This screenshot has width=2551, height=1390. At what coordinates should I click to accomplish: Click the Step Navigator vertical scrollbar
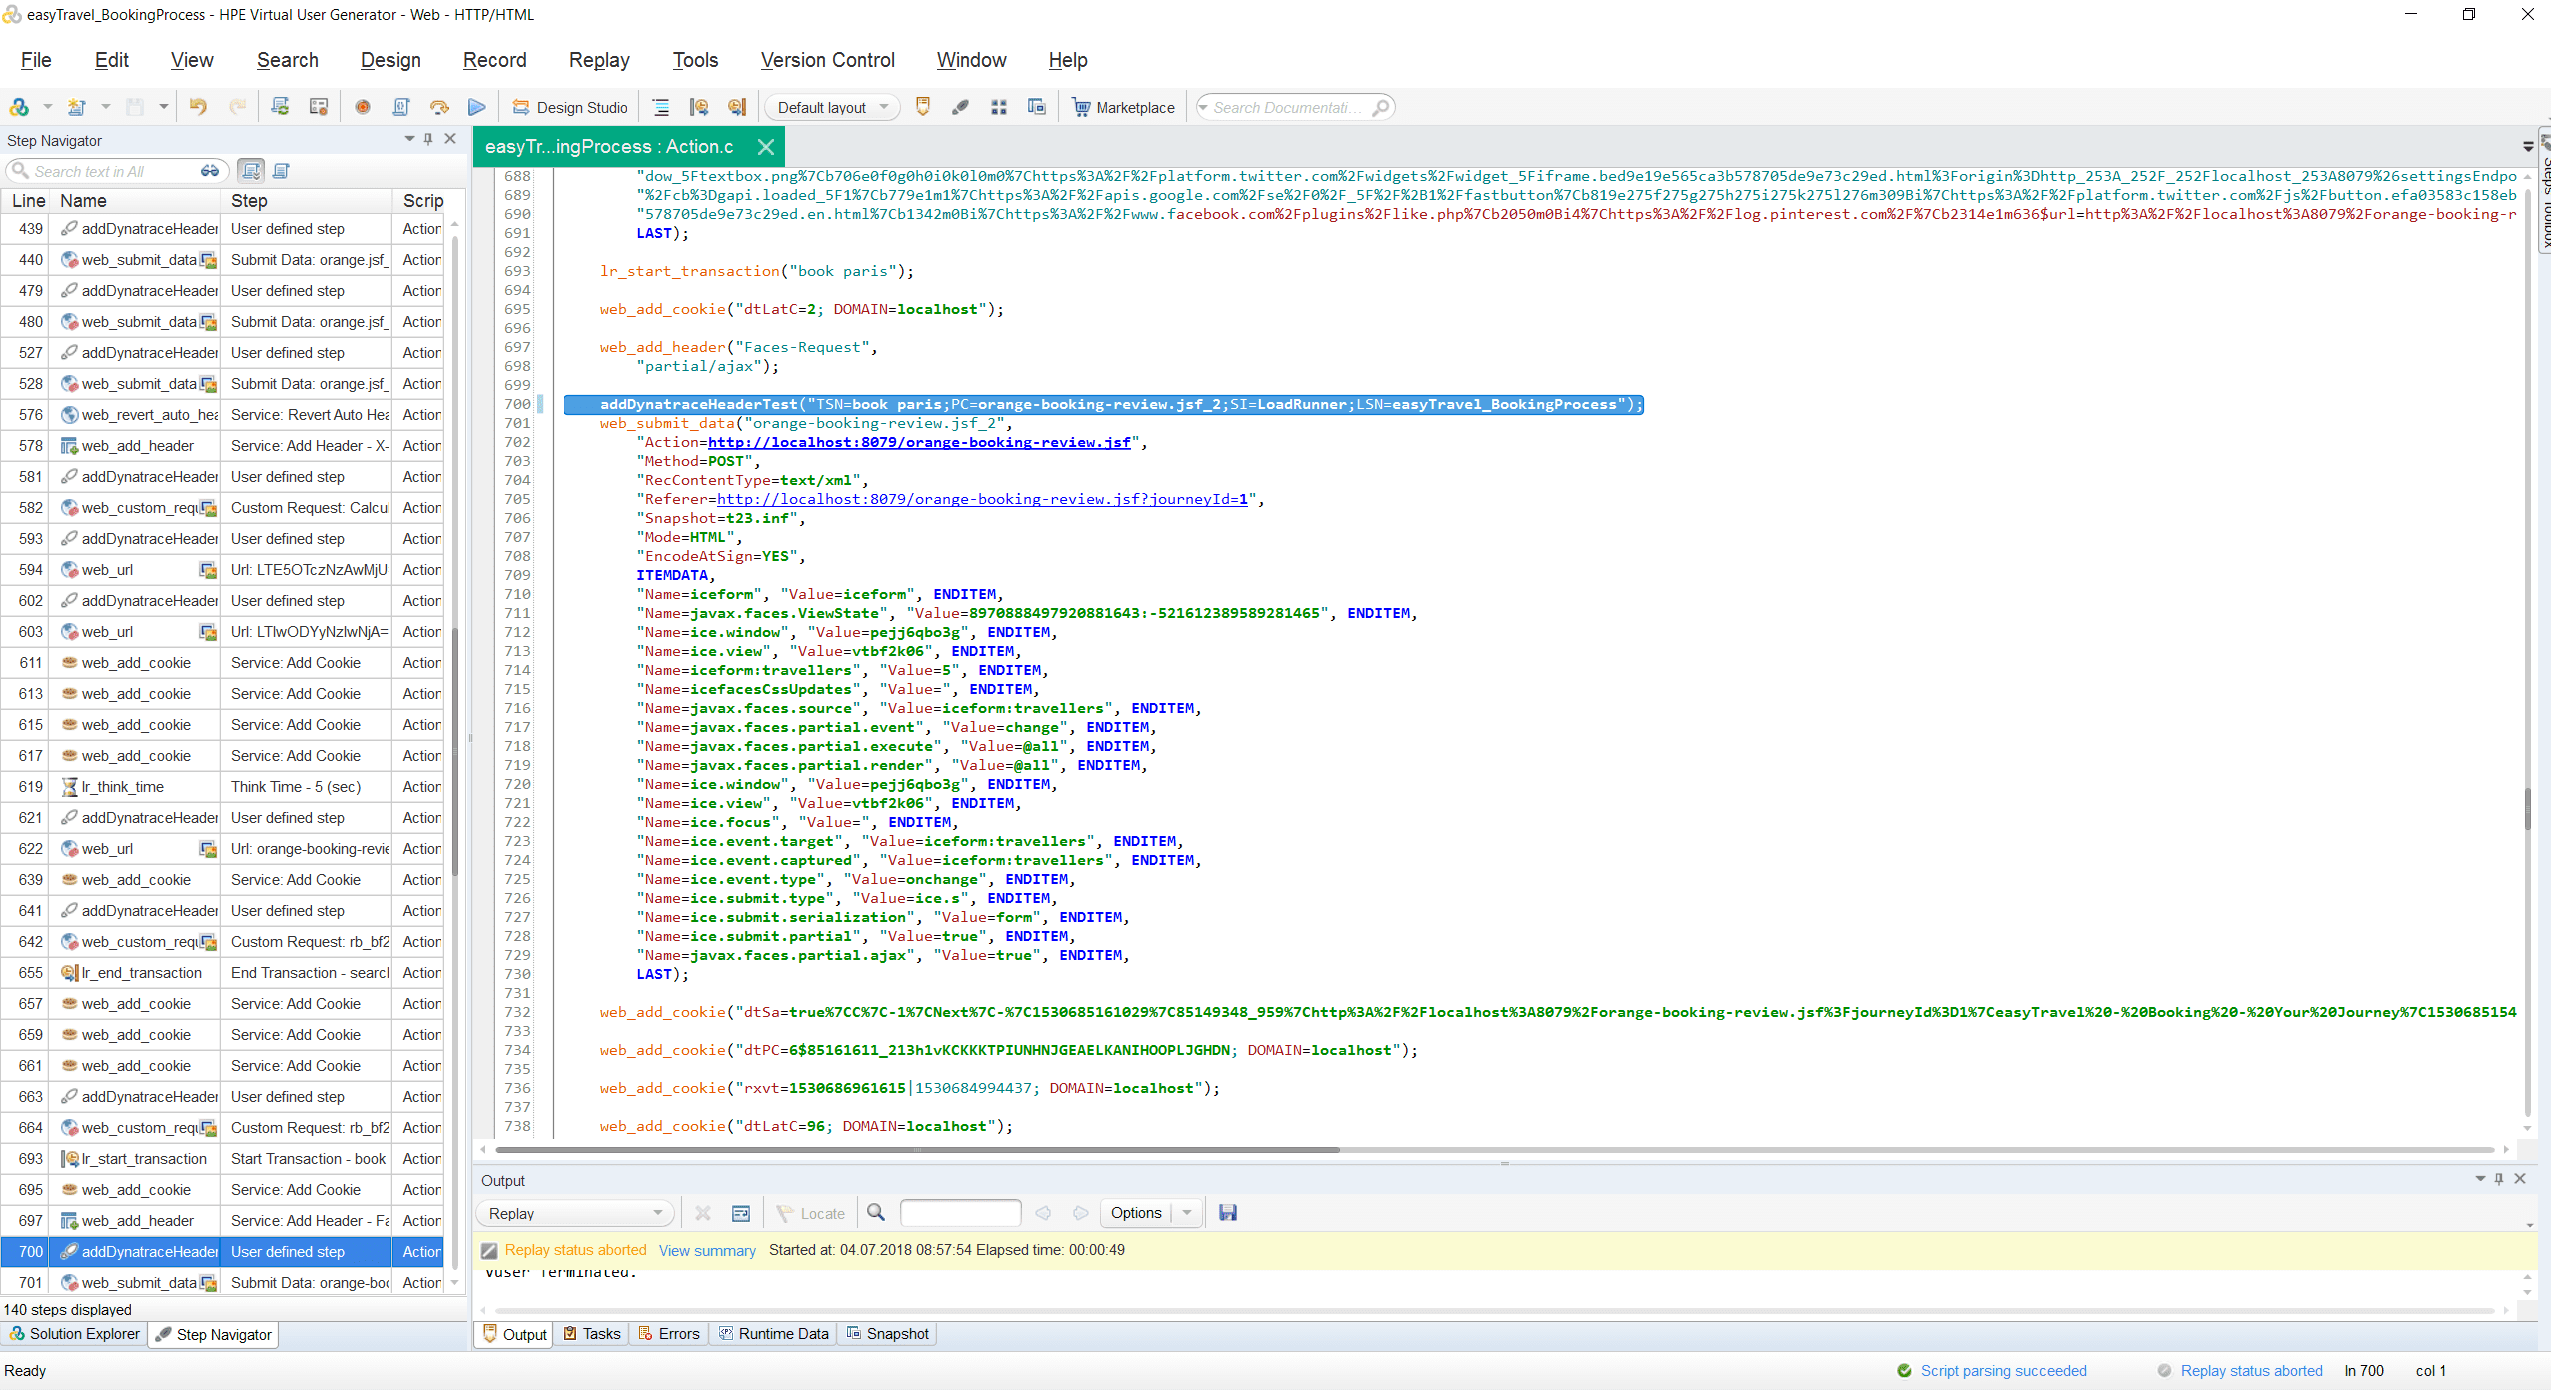456,750
